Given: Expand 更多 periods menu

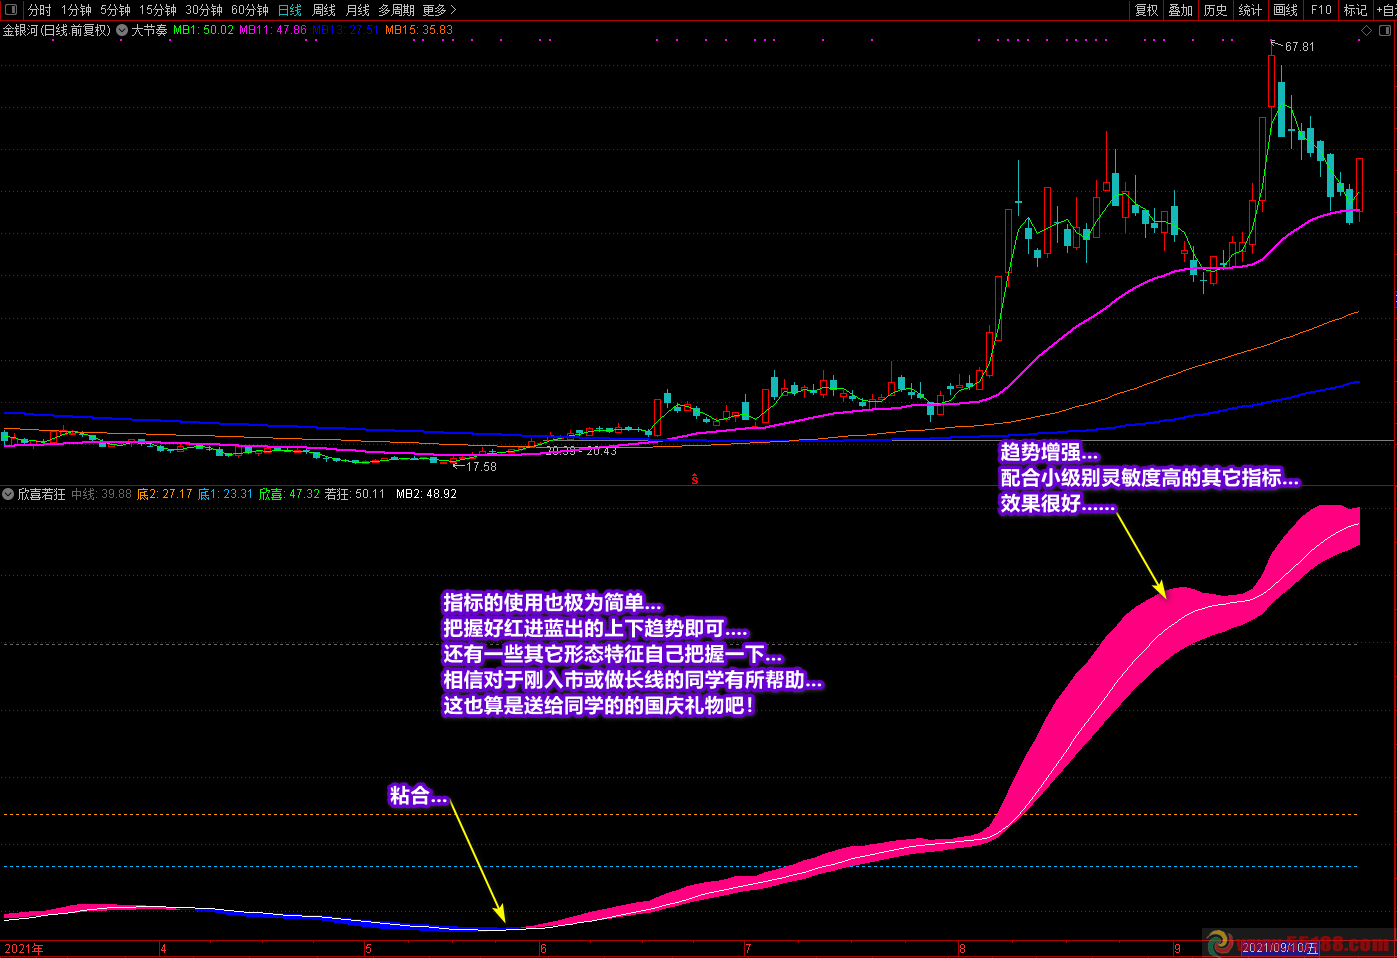Looking at the screenshot, I should click(438, 10).
